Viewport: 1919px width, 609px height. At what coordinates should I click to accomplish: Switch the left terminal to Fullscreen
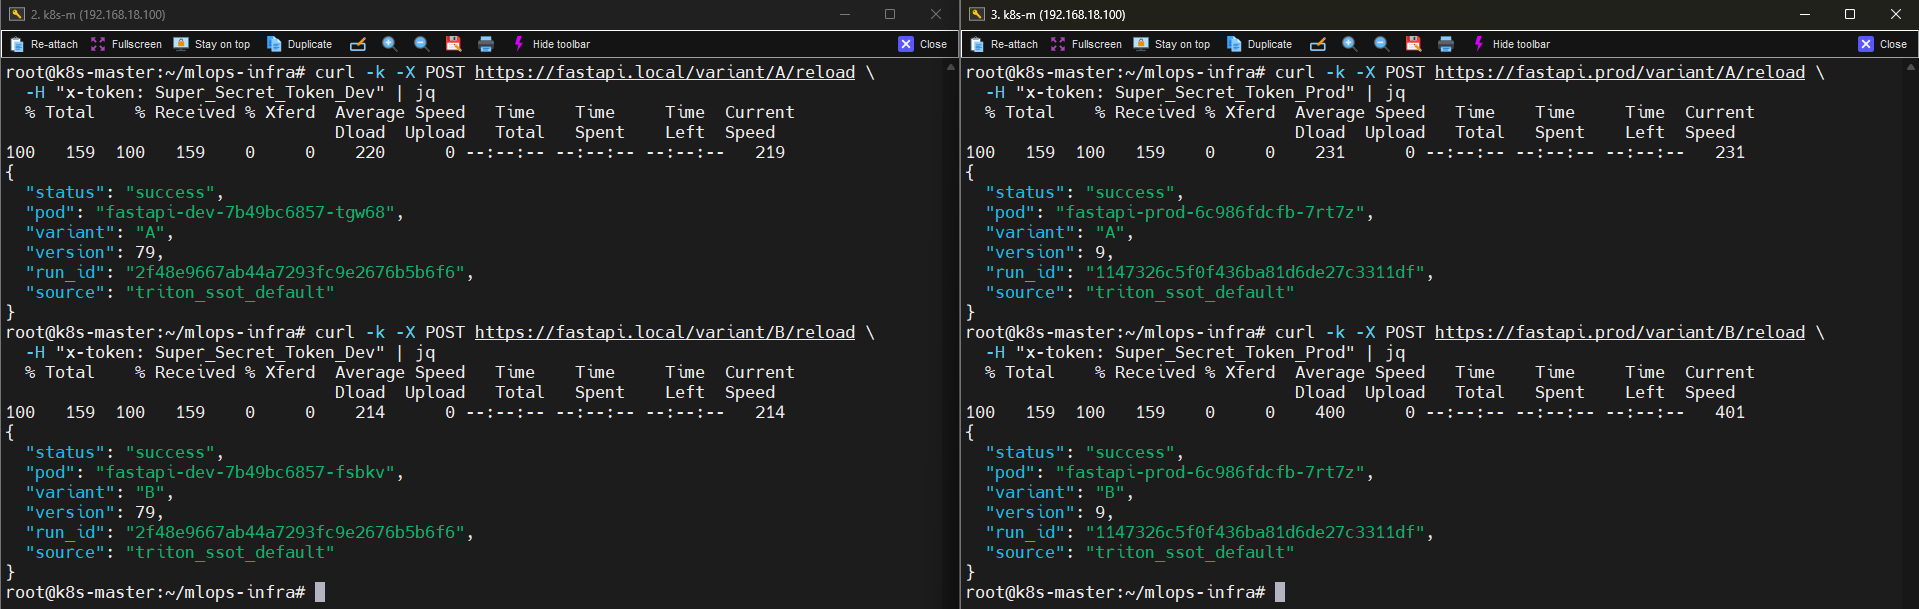pyautogui.click(x=126, y=44)
